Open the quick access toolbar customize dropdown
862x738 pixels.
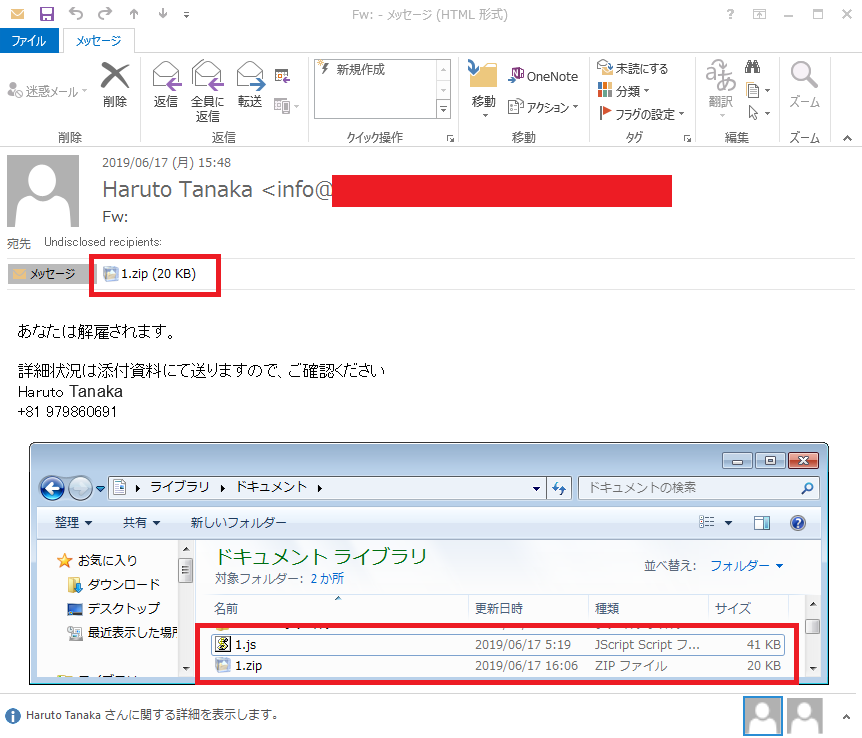click(186, 15)
